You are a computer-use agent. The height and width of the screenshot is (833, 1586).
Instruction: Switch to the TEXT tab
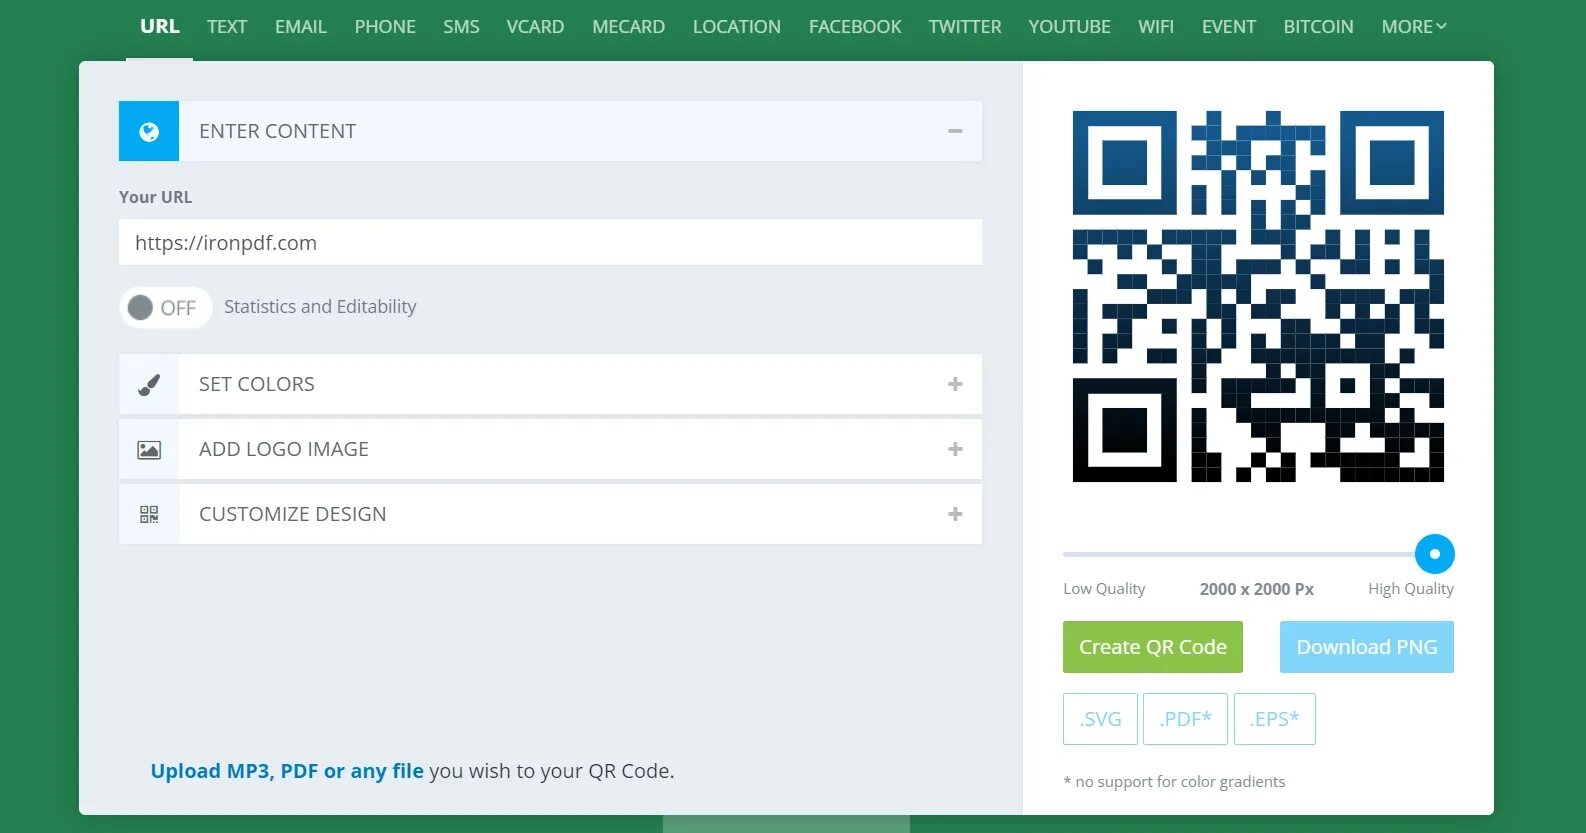pyautogui.click(x=227, y=27)
